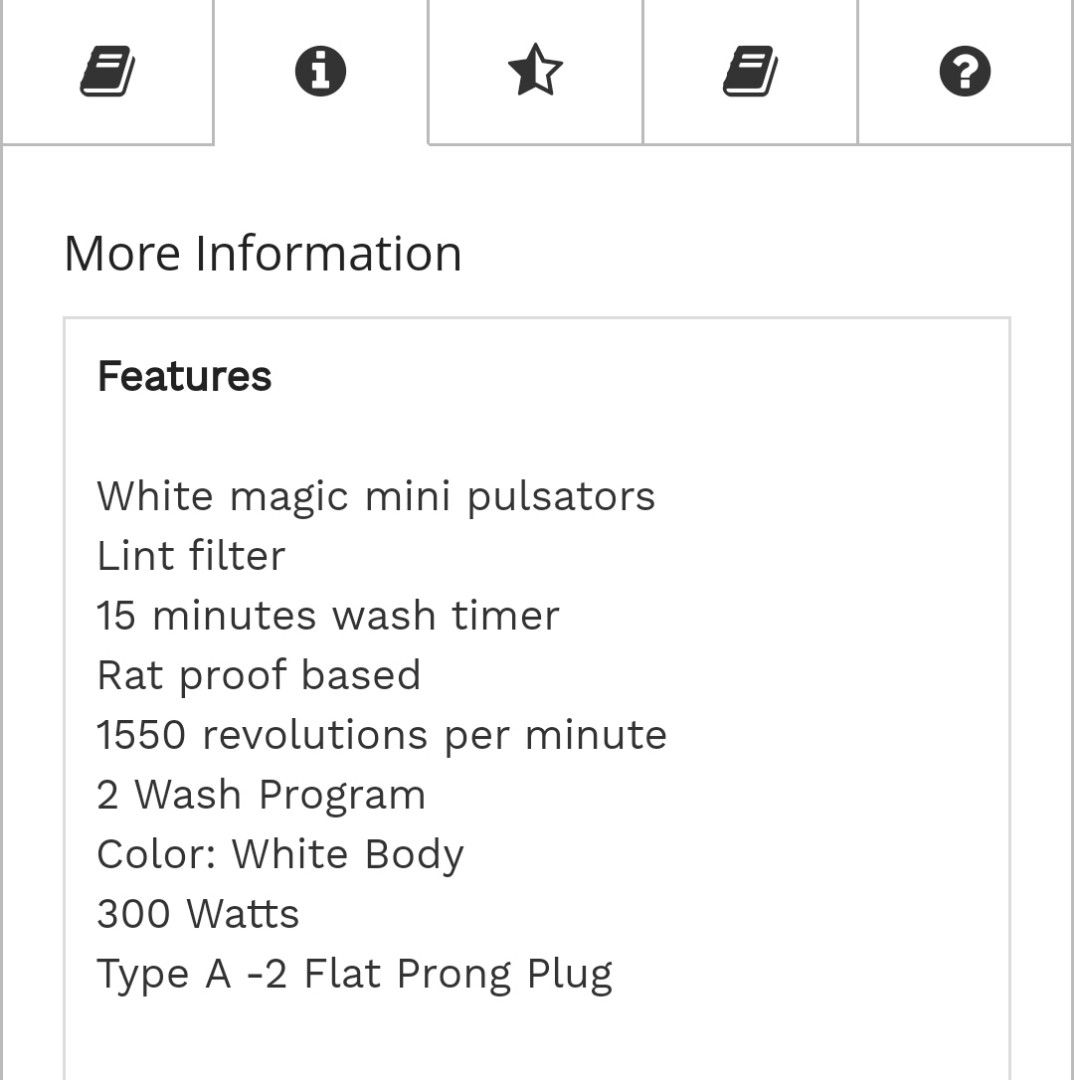Click the Color: label

tap(156, 854)
